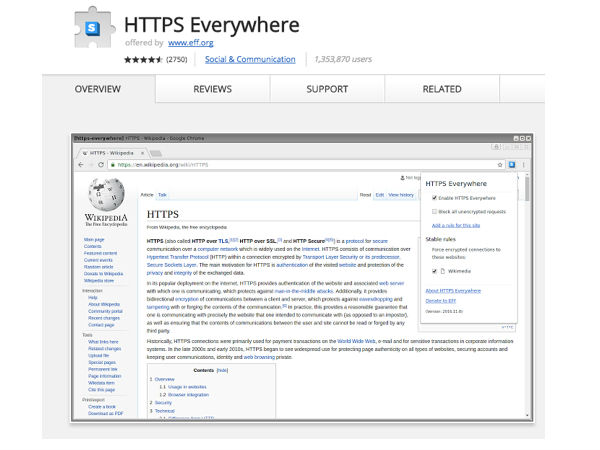The height and width of the screenshot is (450, 600).
Task: Open View history on the Wikipedia article
Action: tap(401, 195)
